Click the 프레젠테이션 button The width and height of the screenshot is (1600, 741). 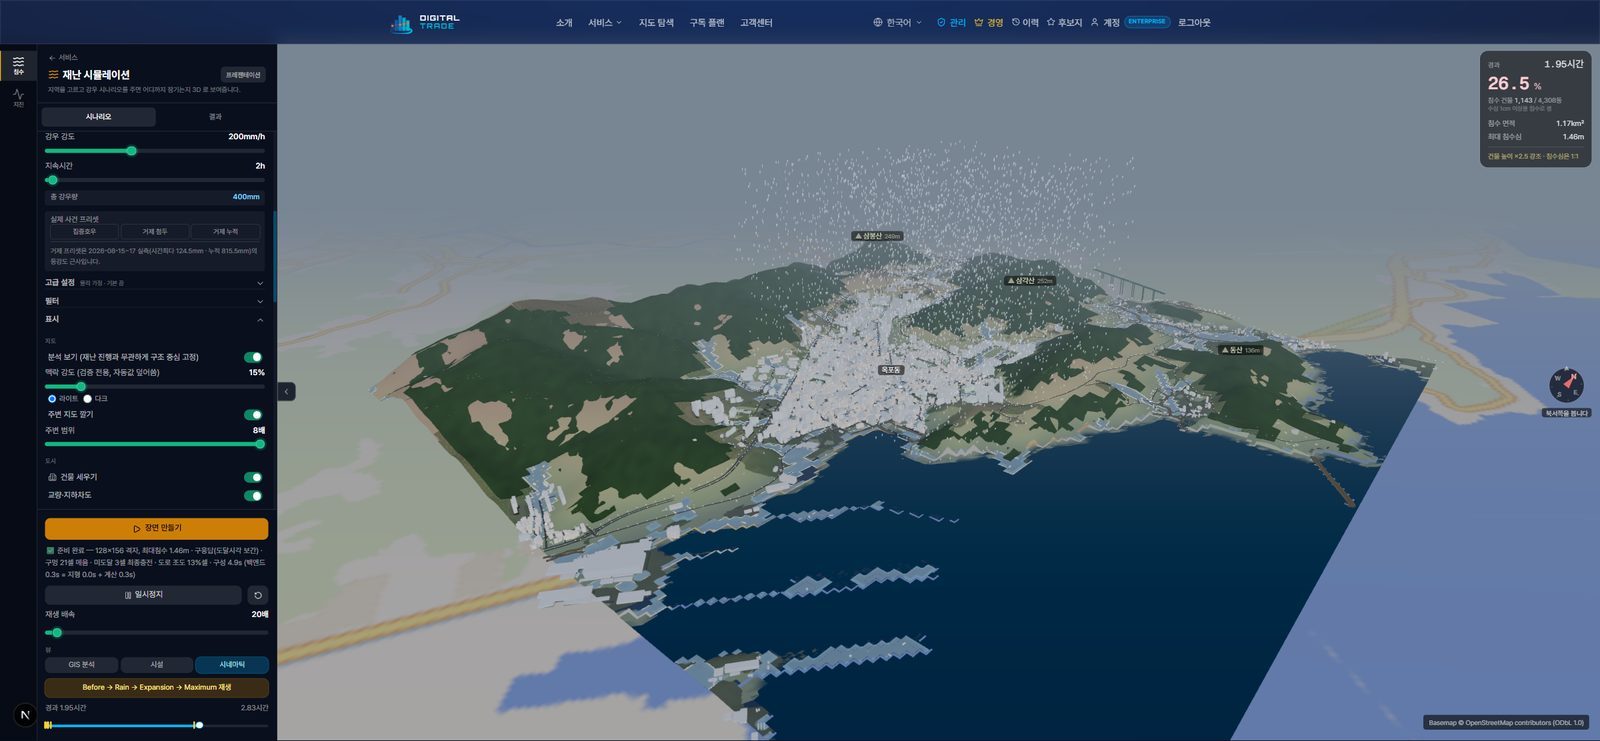(243, 75)
